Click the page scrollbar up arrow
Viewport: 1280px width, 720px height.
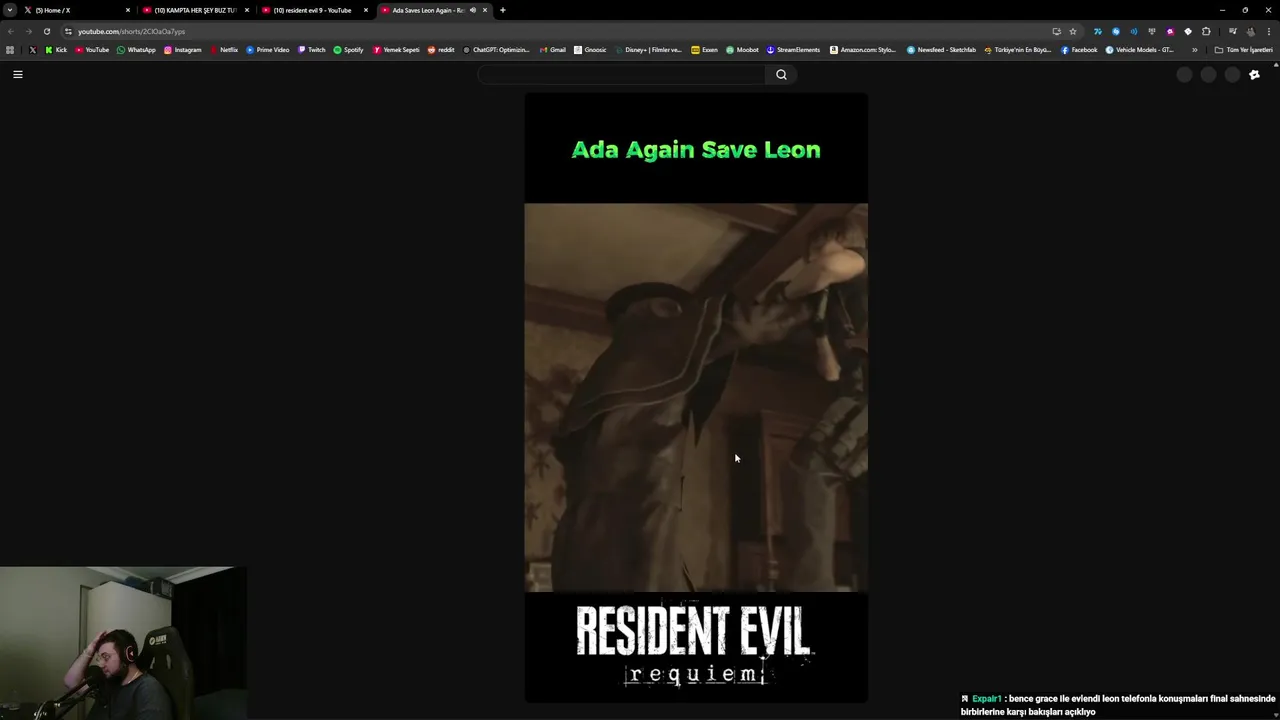1276,64
